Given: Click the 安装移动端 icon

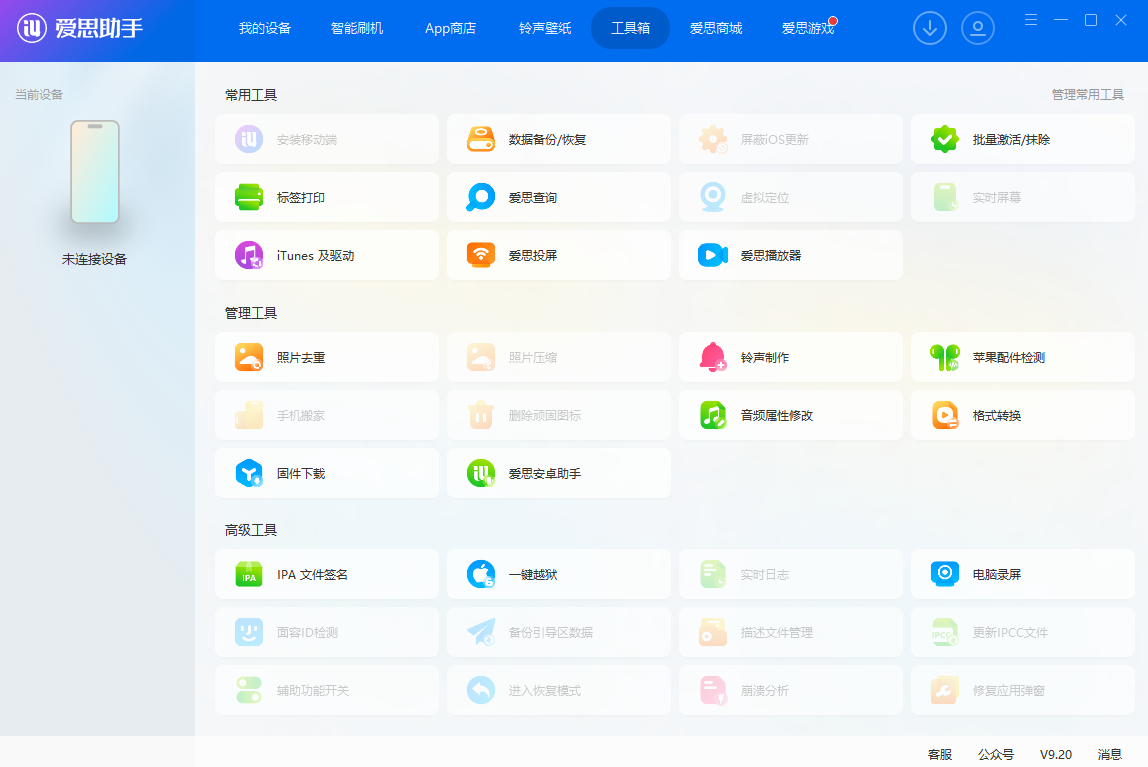Looking at the screenshot, I should click(249, 139).
